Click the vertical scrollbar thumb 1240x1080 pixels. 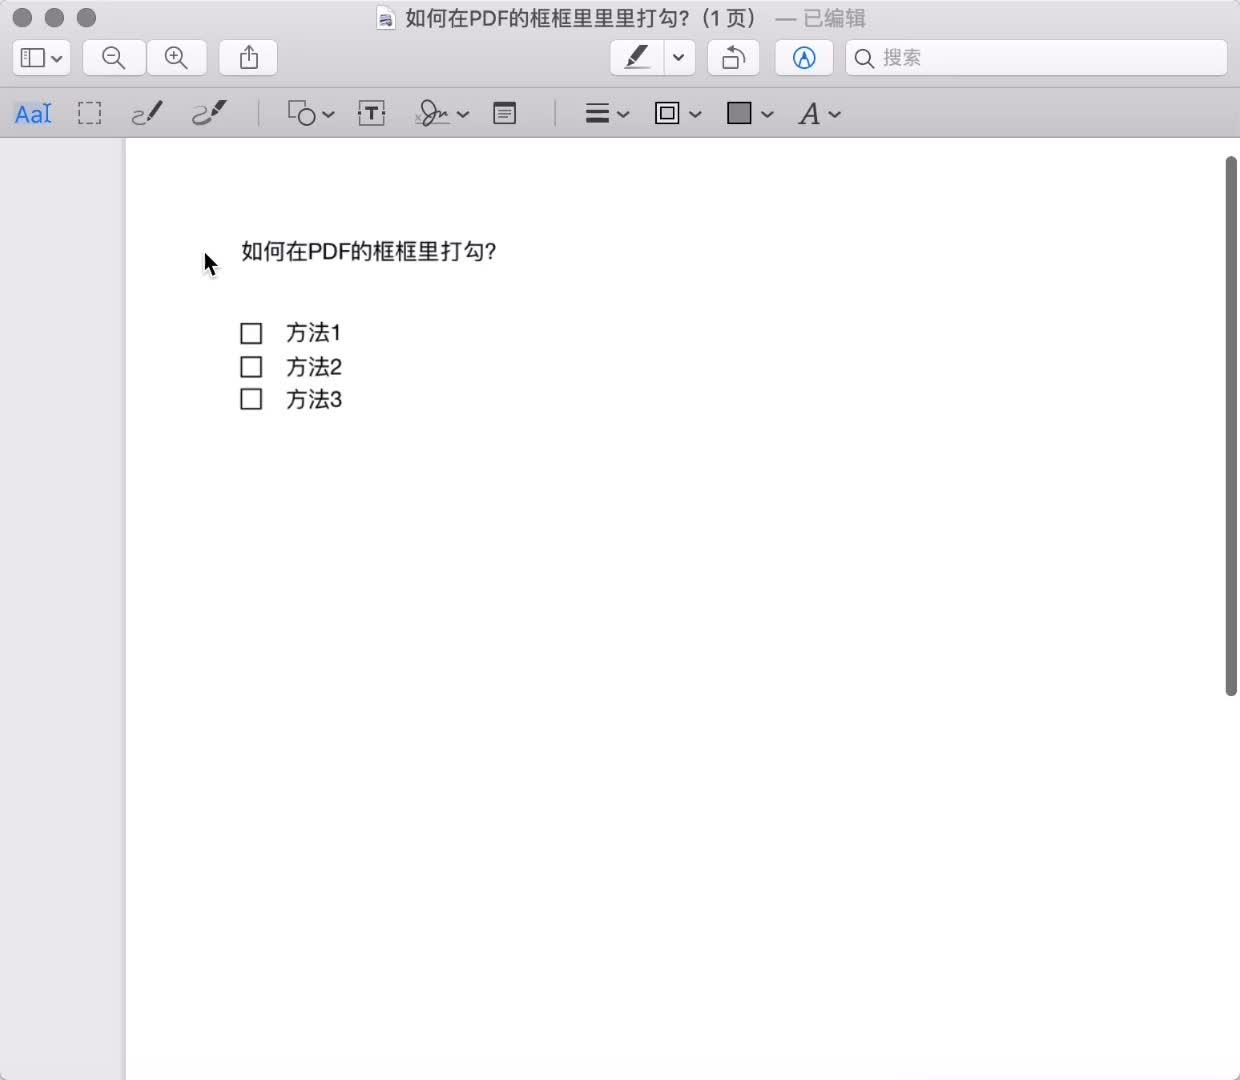pyautogui.click(x=1231, y=426)
